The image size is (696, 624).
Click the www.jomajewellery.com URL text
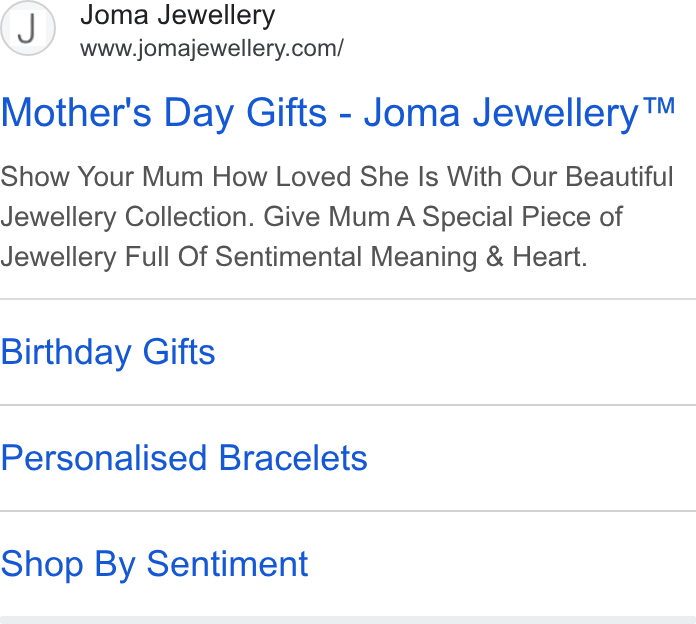tap(212, 48)
